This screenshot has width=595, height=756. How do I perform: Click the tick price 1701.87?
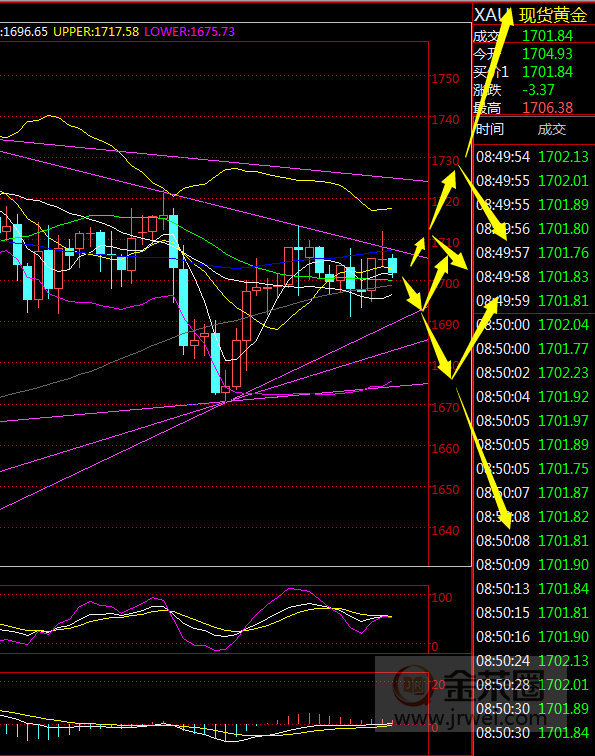pyautogui.click(x=563, y=493)
